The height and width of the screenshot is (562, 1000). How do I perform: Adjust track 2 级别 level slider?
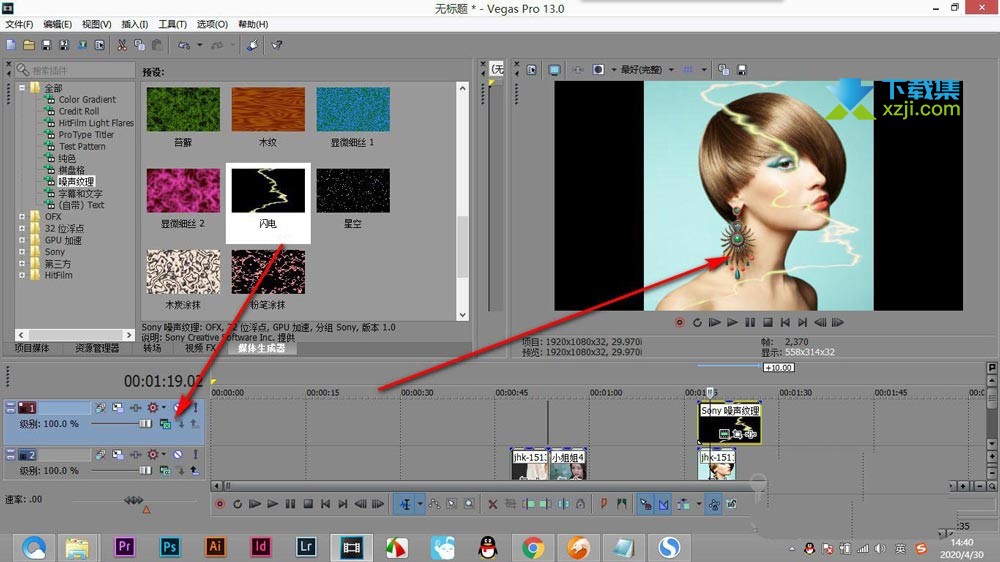(145, 471)
